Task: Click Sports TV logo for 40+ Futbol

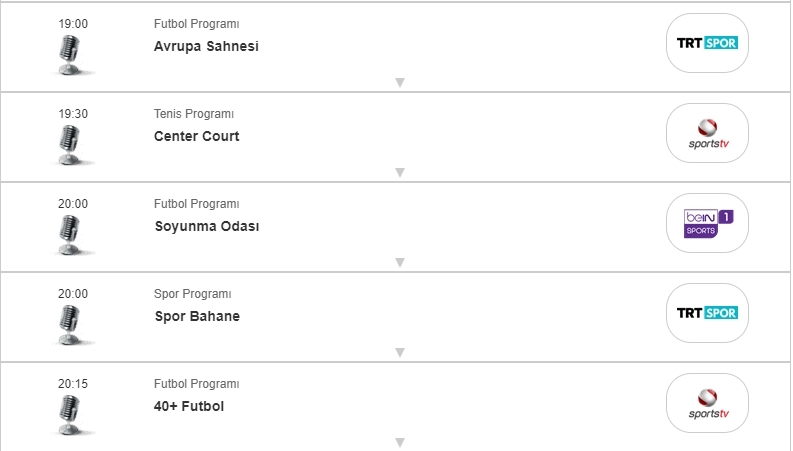Action: [707, 403]
